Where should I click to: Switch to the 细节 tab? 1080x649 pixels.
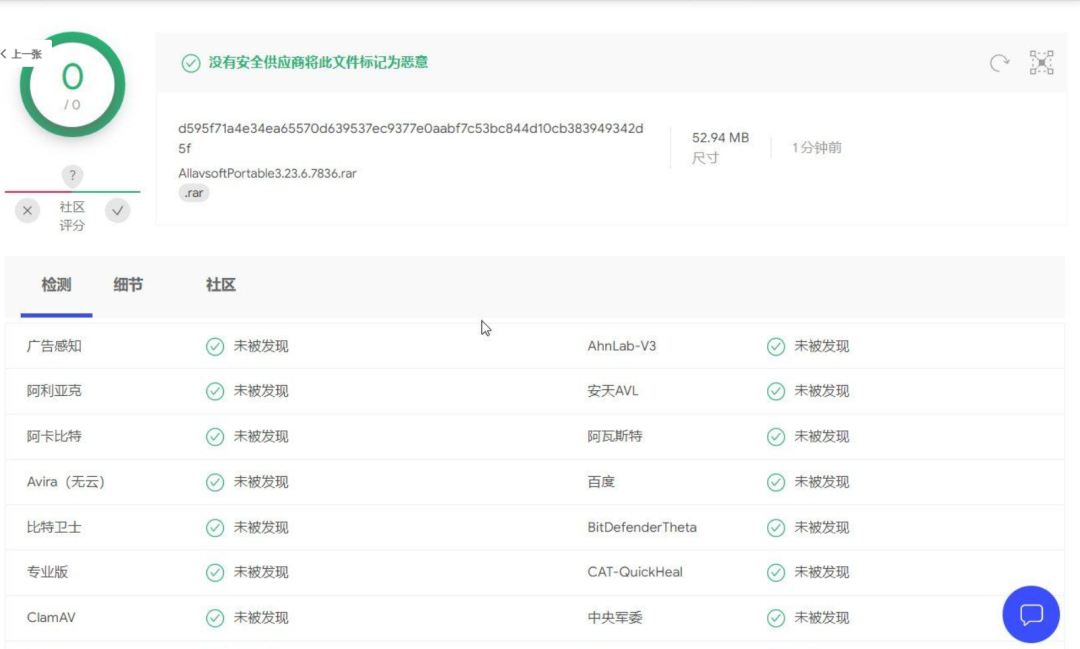128,285
